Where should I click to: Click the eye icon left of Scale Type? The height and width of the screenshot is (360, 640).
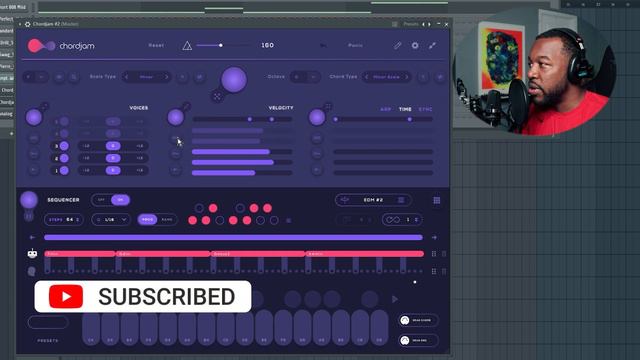(x=59, y=77)
